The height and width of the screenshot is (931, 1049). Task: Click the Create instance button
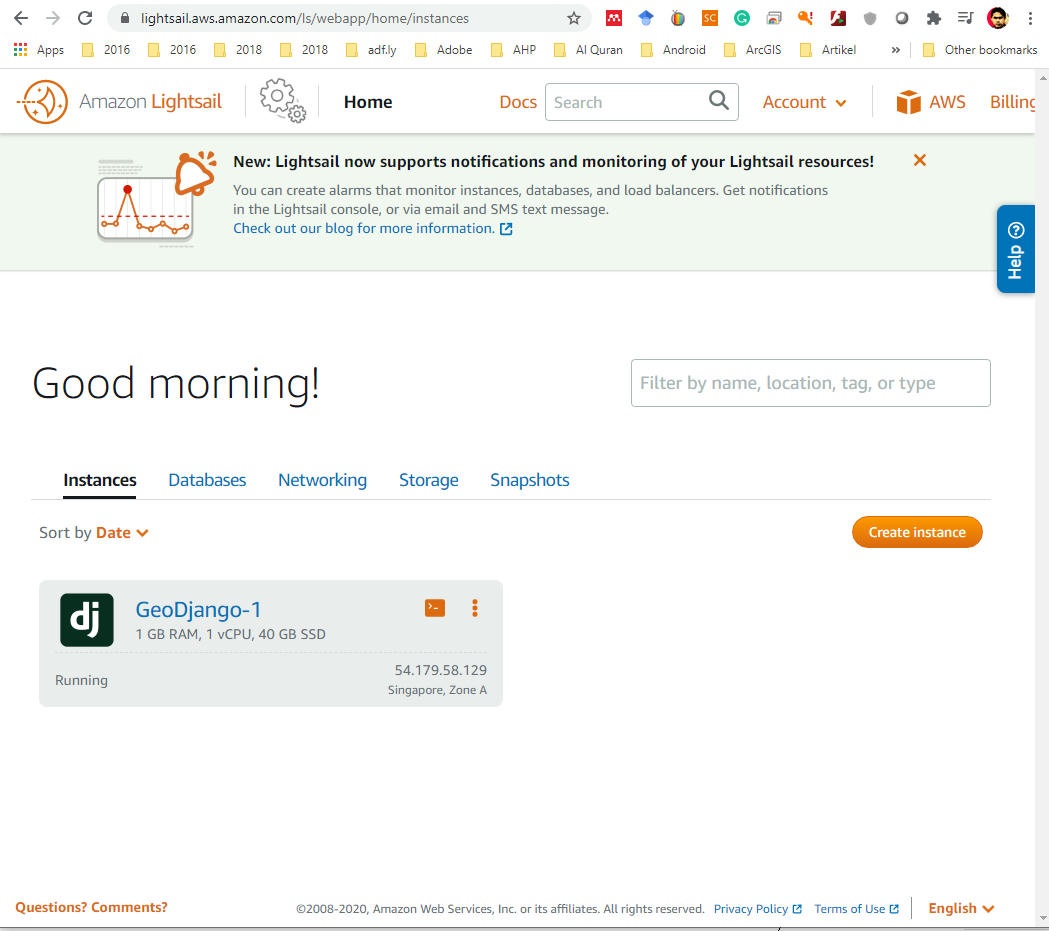click(917, 532)
